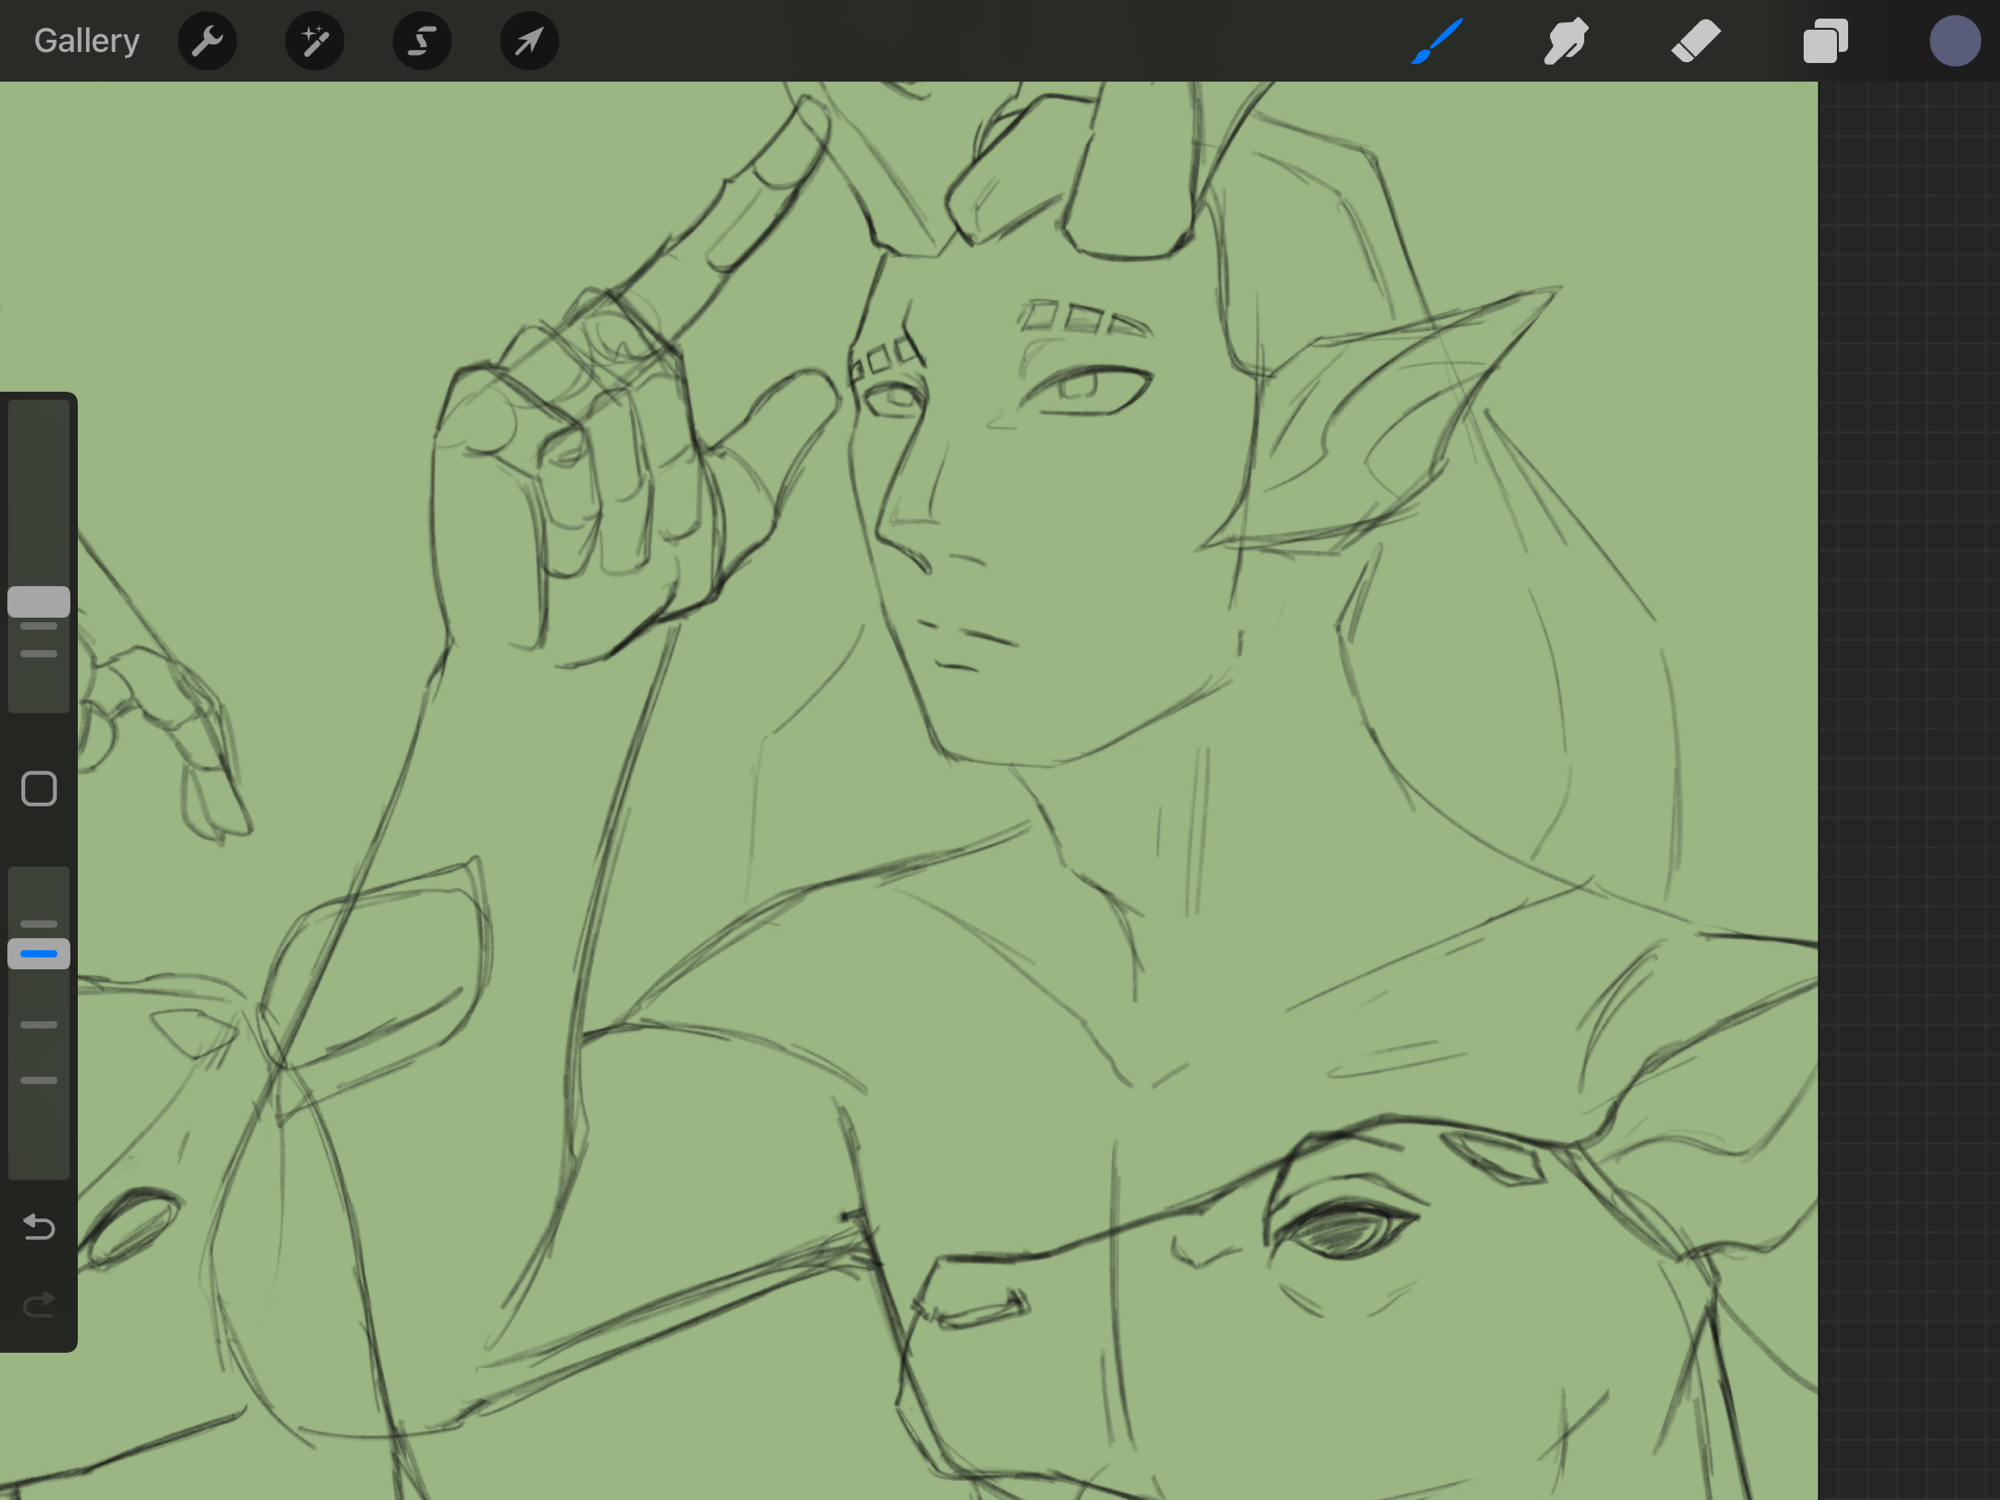Tap the square Modify button on sidebar
2000x1500 pixels.
pyautogui.click(x=39, y=789)
